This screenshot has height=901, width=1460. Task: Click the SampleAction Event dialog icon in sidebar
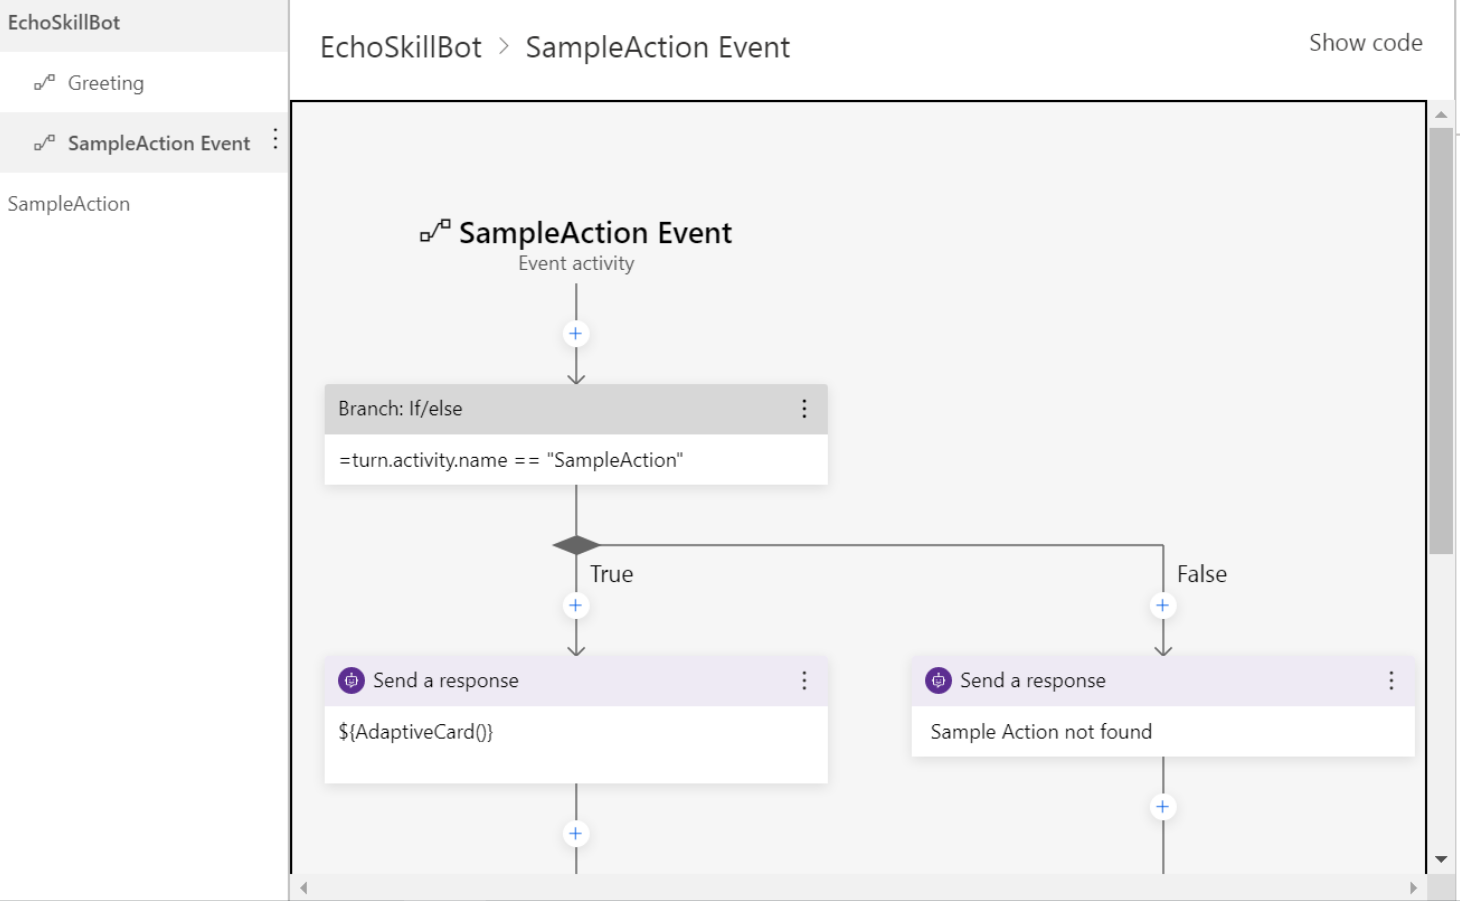pos(45,142)
